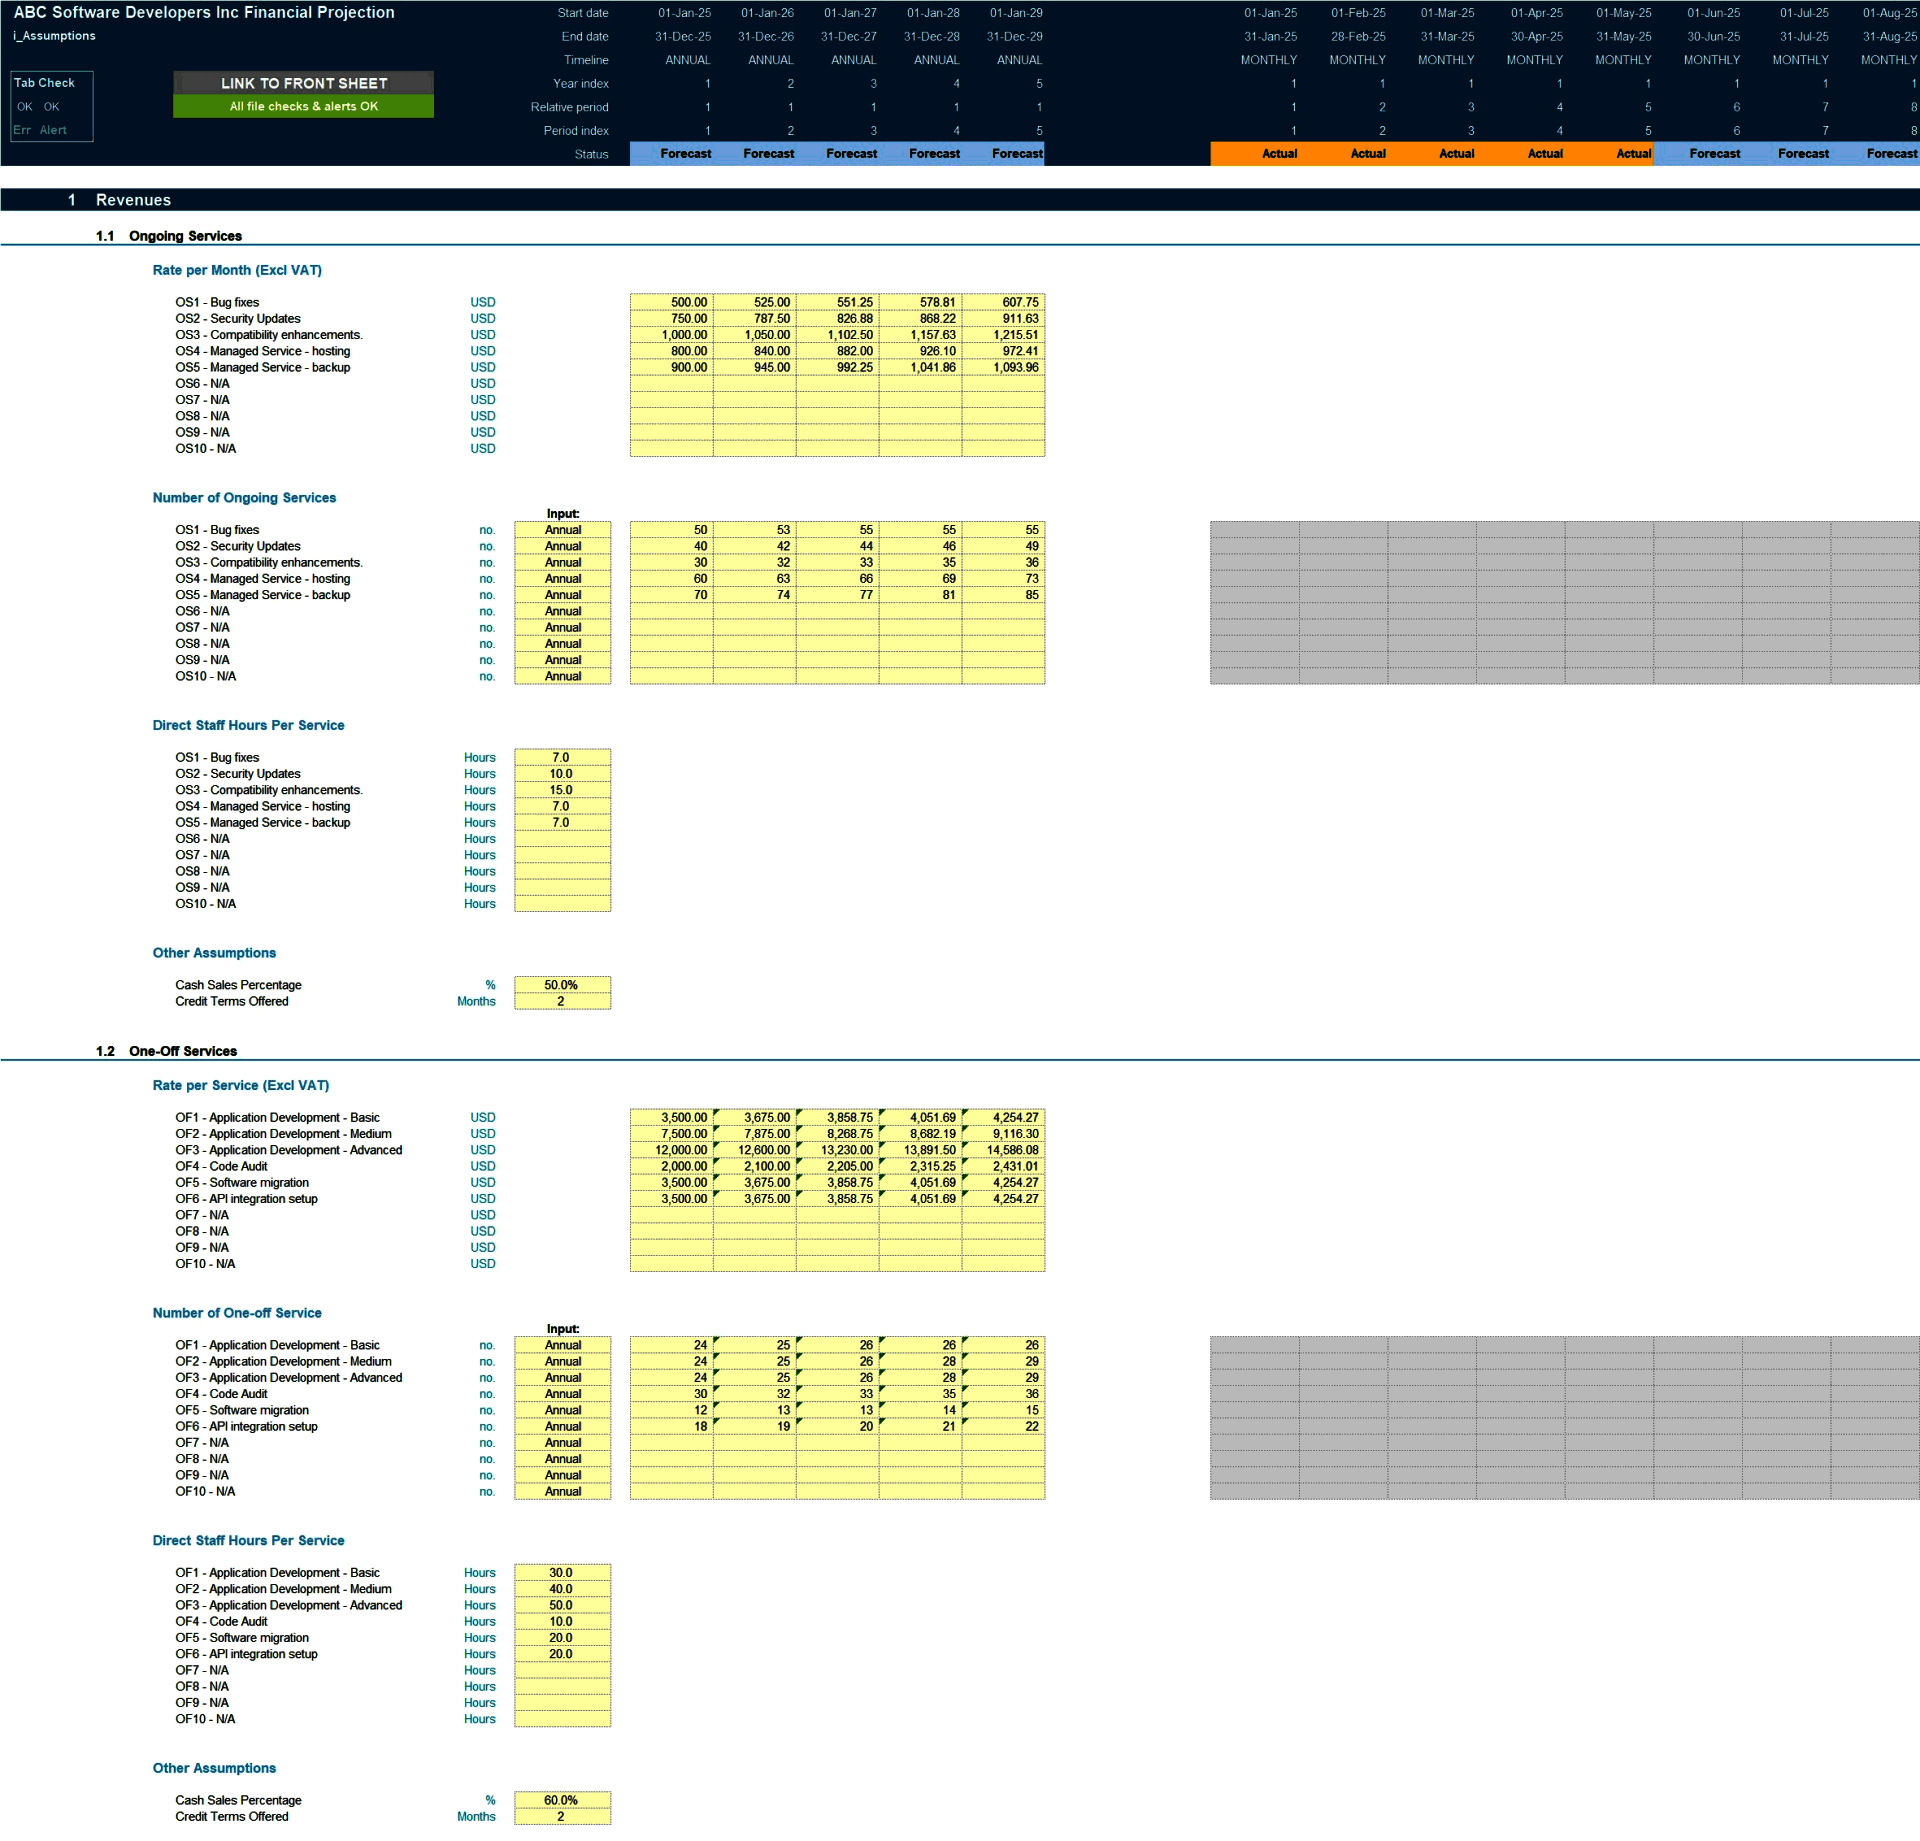Image resolution: width=1920 pixels, height=1841 pixels.
Task: Select OS5 backup 2029 count 85
Action: (x=1004, y=595)
